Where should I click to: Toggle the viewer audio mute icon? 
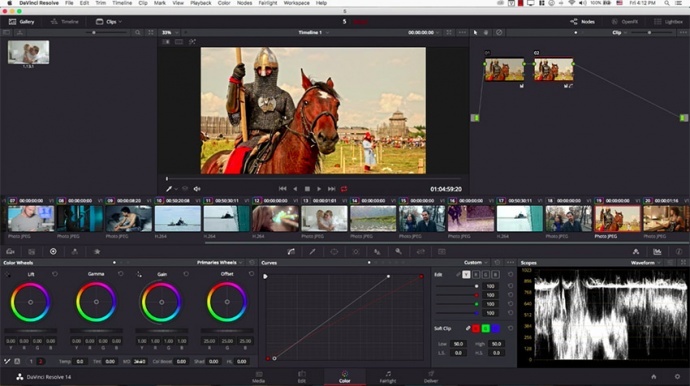click(197, 189)
